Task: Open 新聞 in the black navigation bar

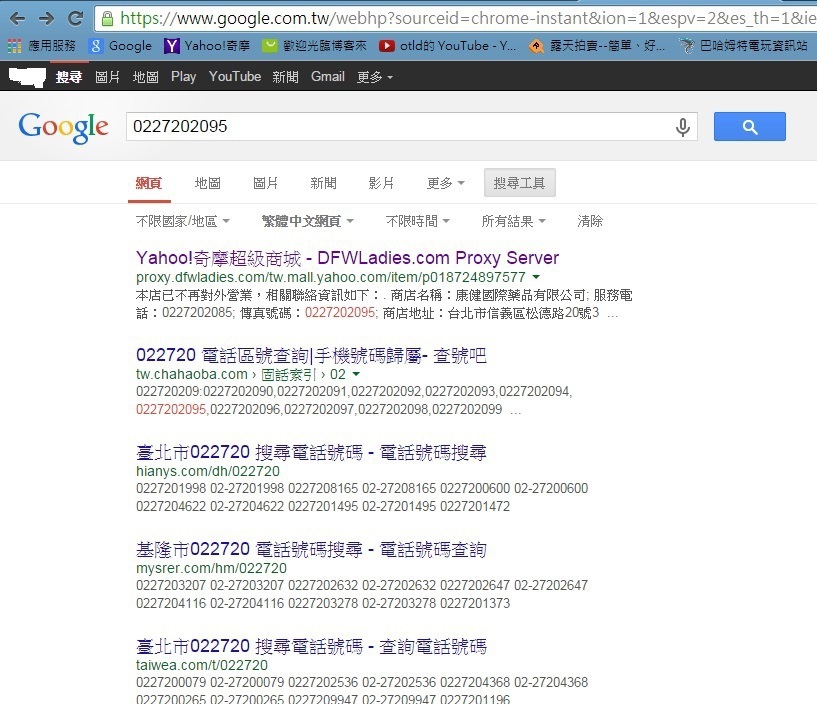Action: 286,77
